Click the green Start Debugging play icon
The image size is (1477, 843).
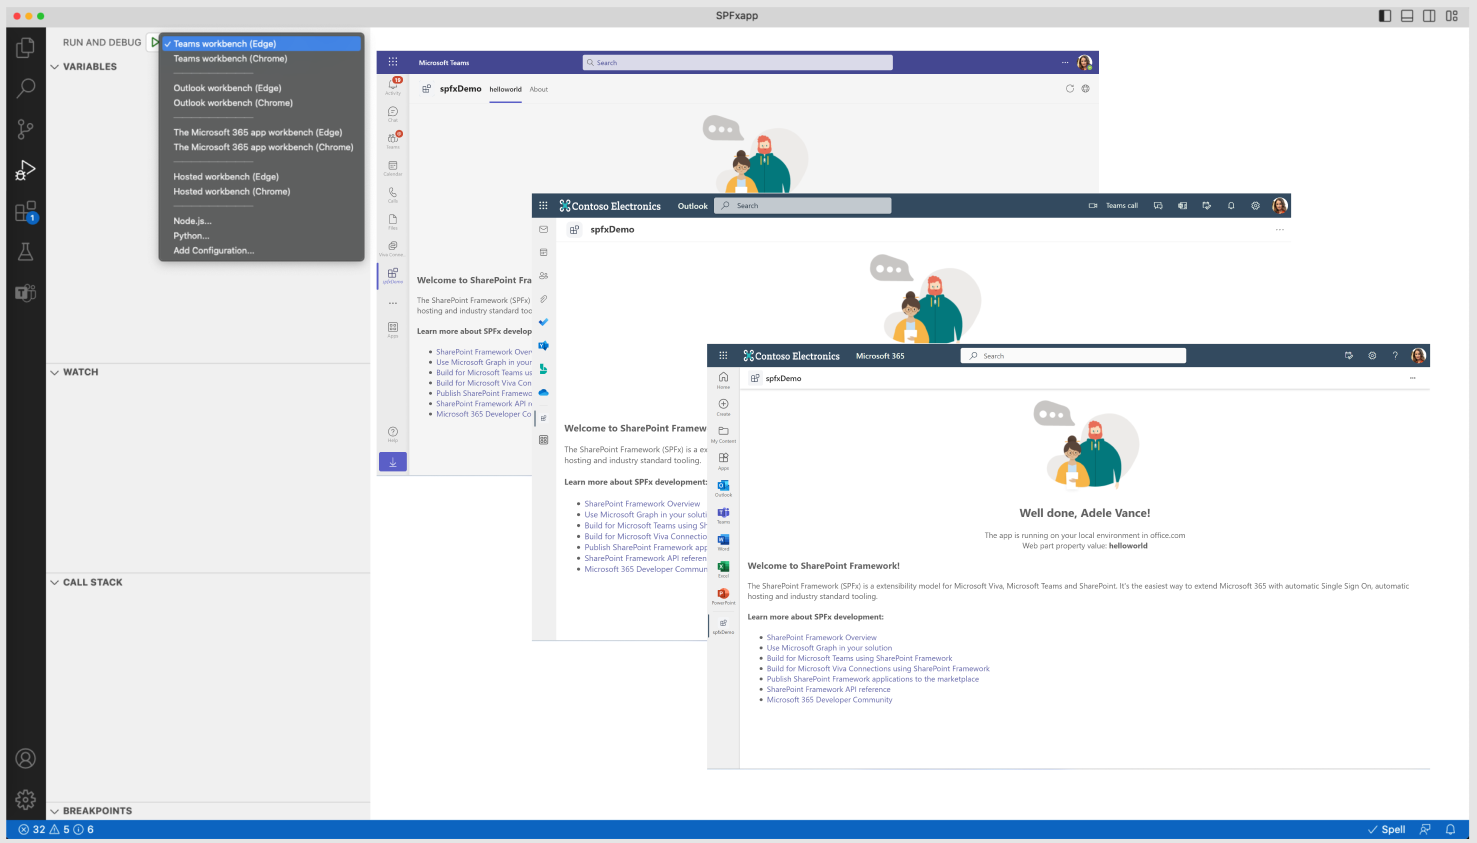[x=154, y=43]
